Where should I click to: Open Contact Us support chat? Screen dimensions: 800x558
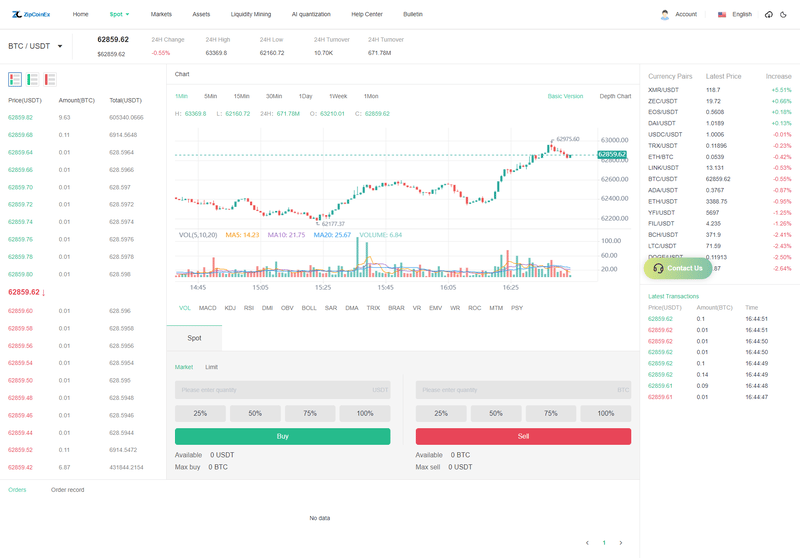coord(678,268)
